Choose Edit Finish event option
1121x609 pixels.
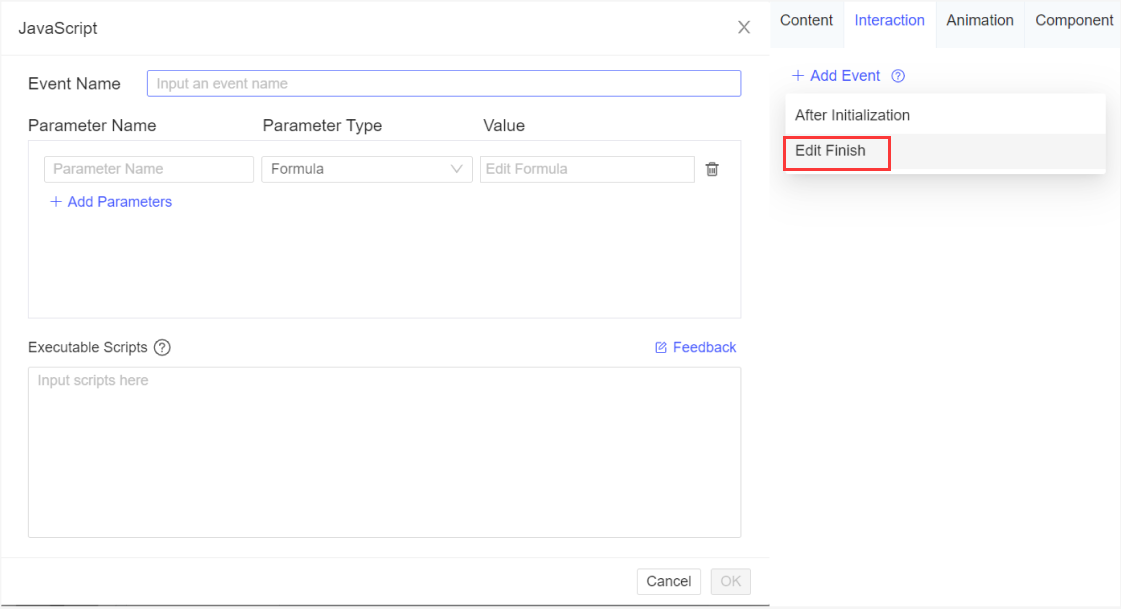point(944,151)
